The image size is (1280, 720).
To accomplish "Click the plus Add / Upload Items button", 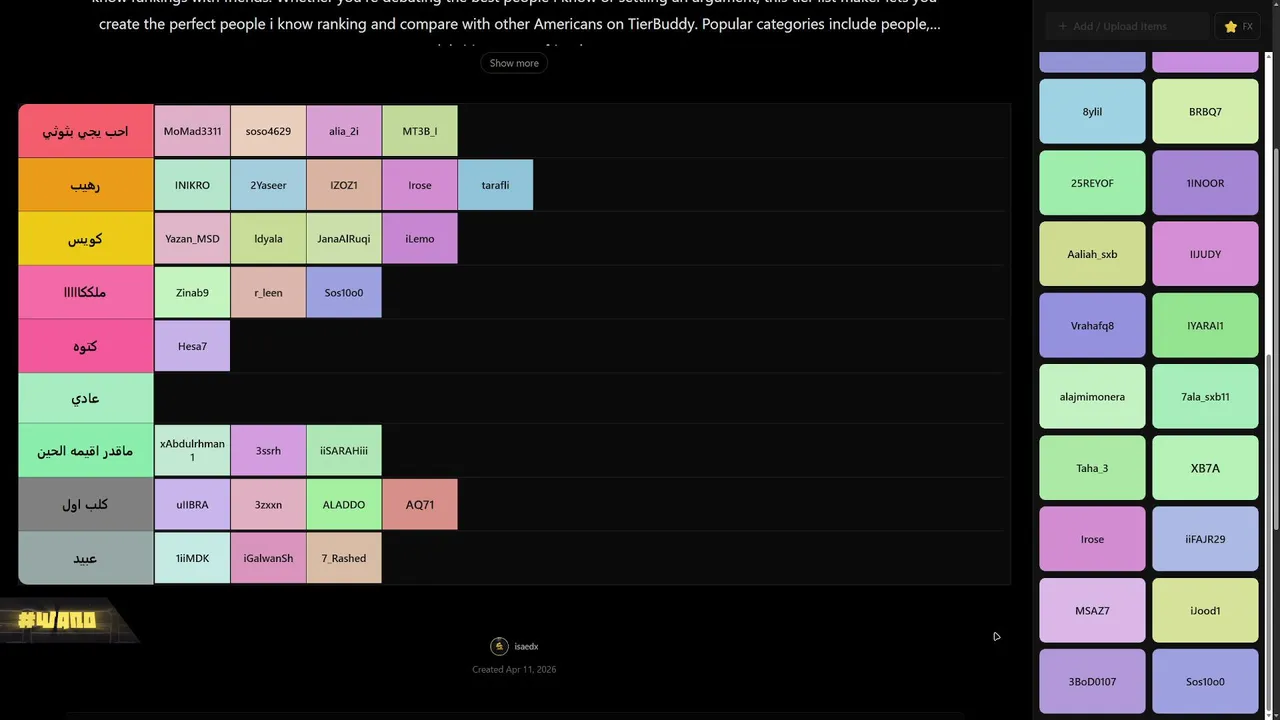I will pyautogui.click(x=1125, y=27).
